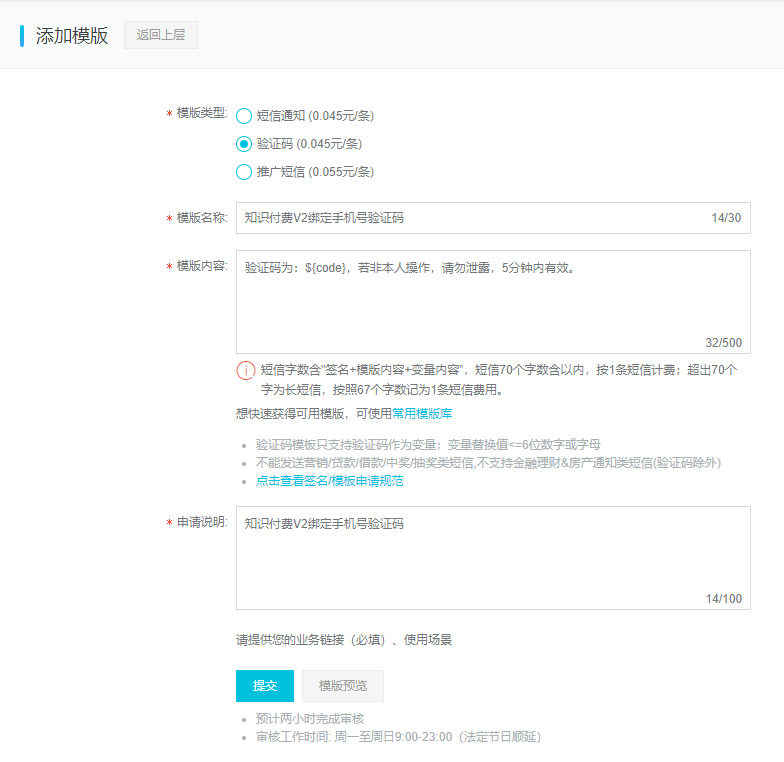Submit the form with 提交
Viewport: 784px width, 762px height.
click(x=265, y=686)
